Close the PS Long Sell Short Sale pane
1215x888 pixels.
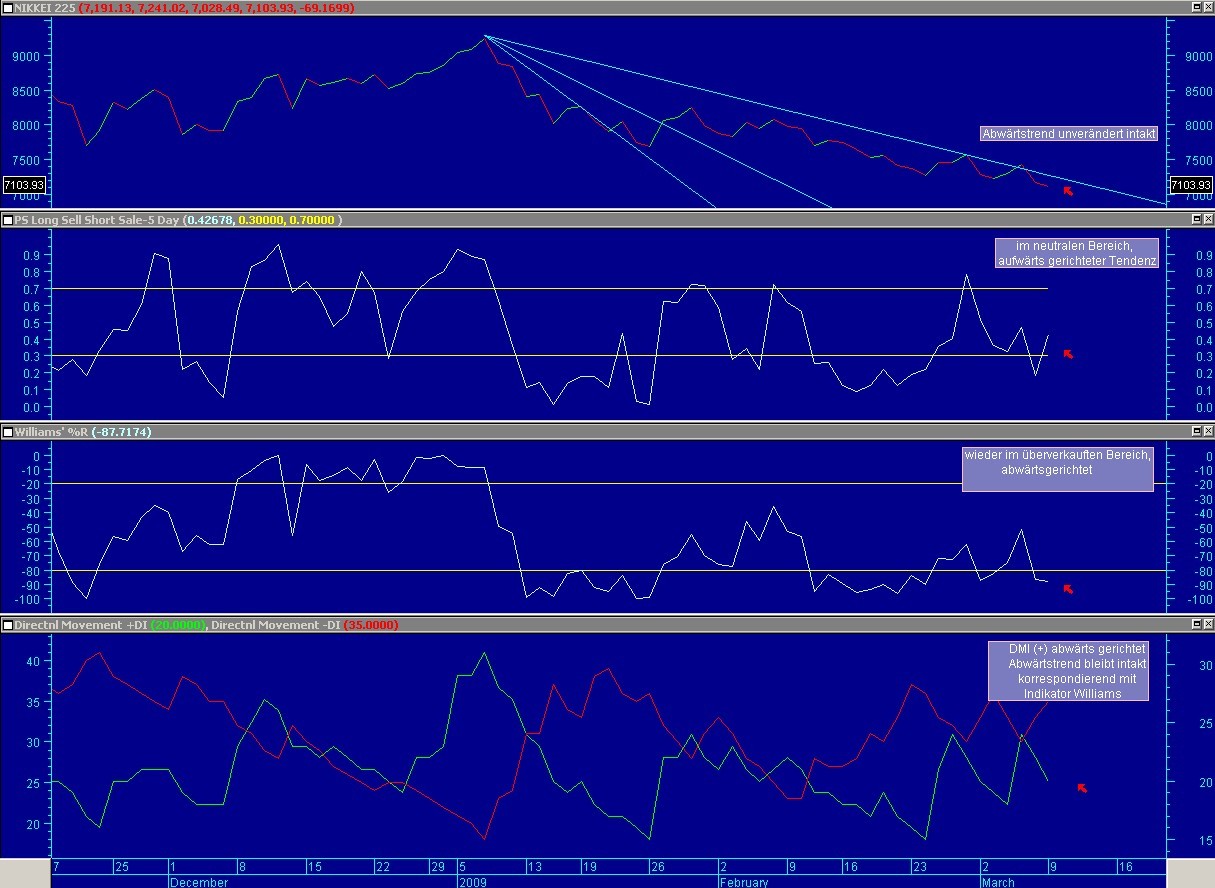click(1207, 220)
